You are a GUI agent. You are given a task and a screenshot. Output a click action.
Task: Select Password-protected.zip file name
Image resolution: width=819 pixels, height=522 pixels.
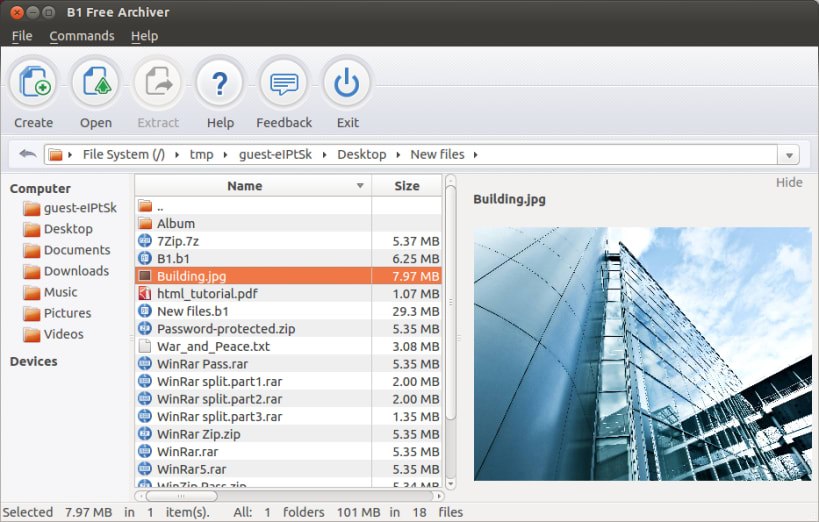(x=226, y=329)
